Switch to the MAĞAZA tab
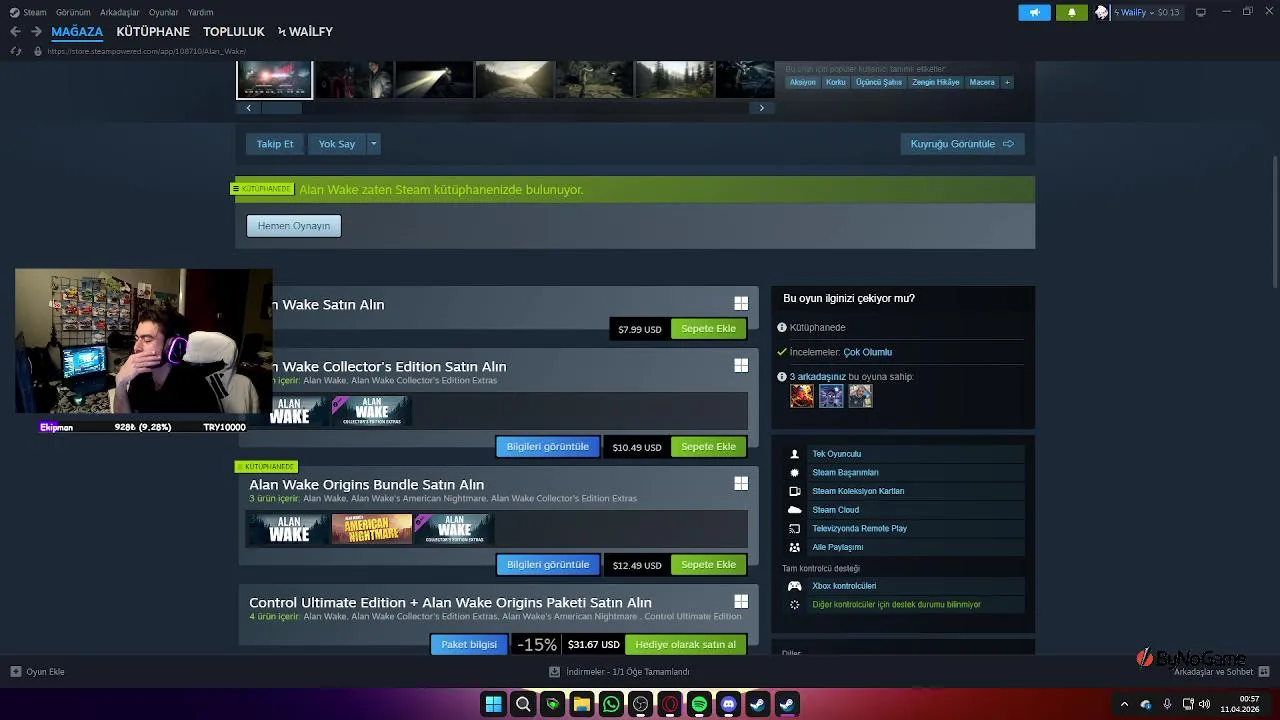This screenshot has width=1280, height=720. [x=77, y=31]
